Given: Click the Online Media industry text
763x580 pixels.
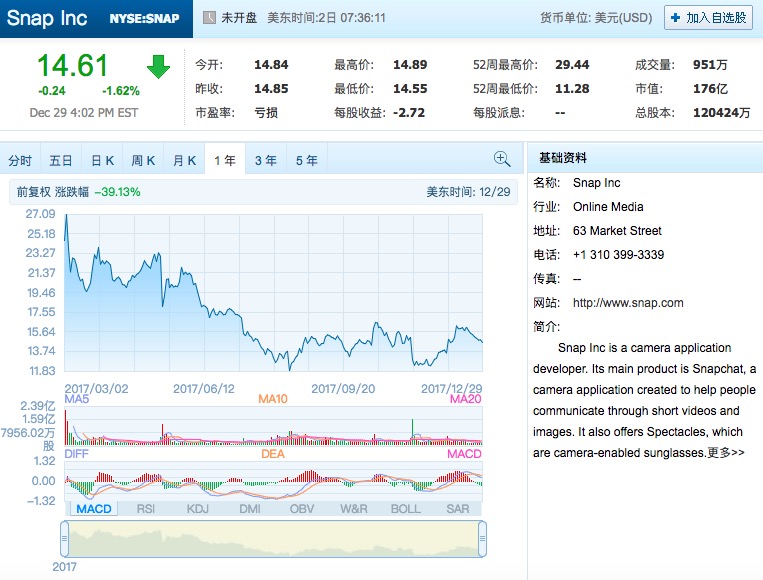Looking at the screenshot, I should click(608, 207).
